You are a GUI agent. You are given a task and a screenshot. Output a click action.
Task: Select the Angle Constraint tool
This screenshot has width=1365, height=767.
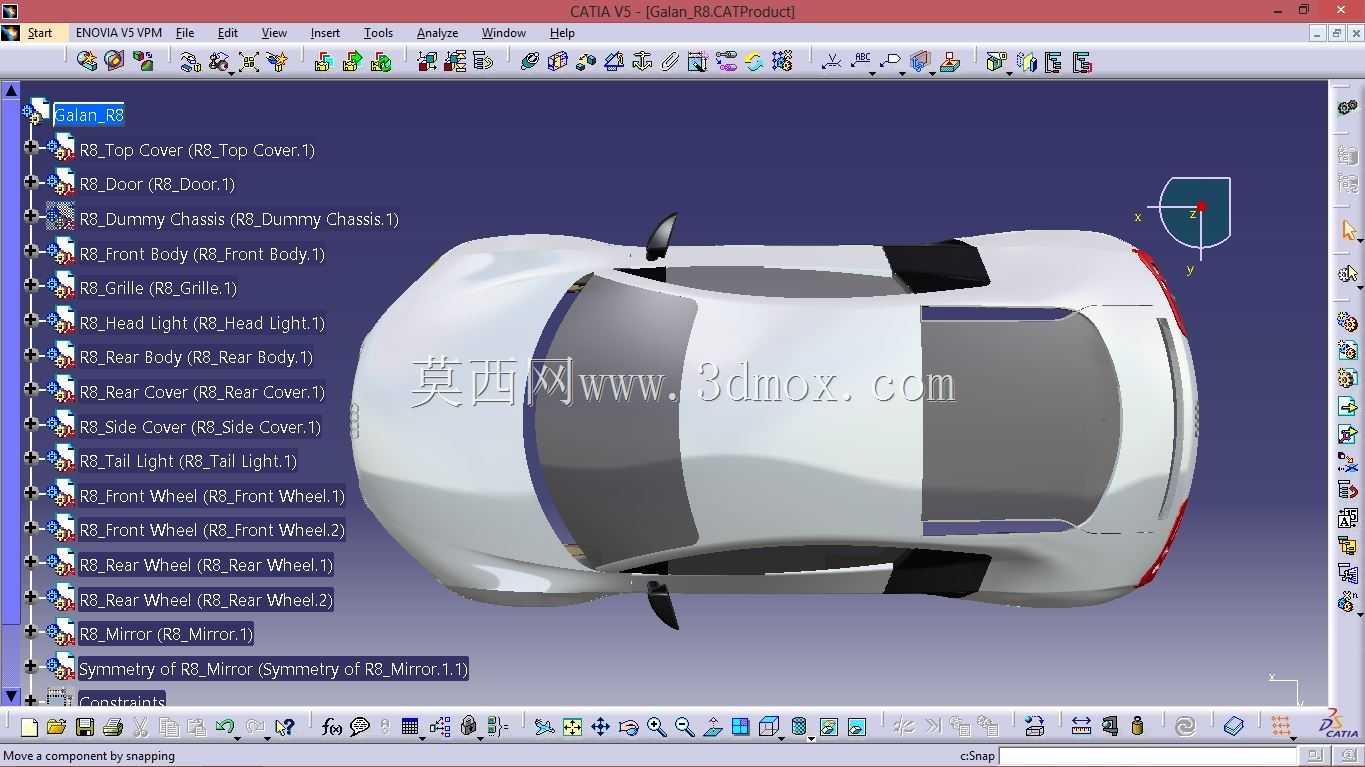click(x=614, y=62)
